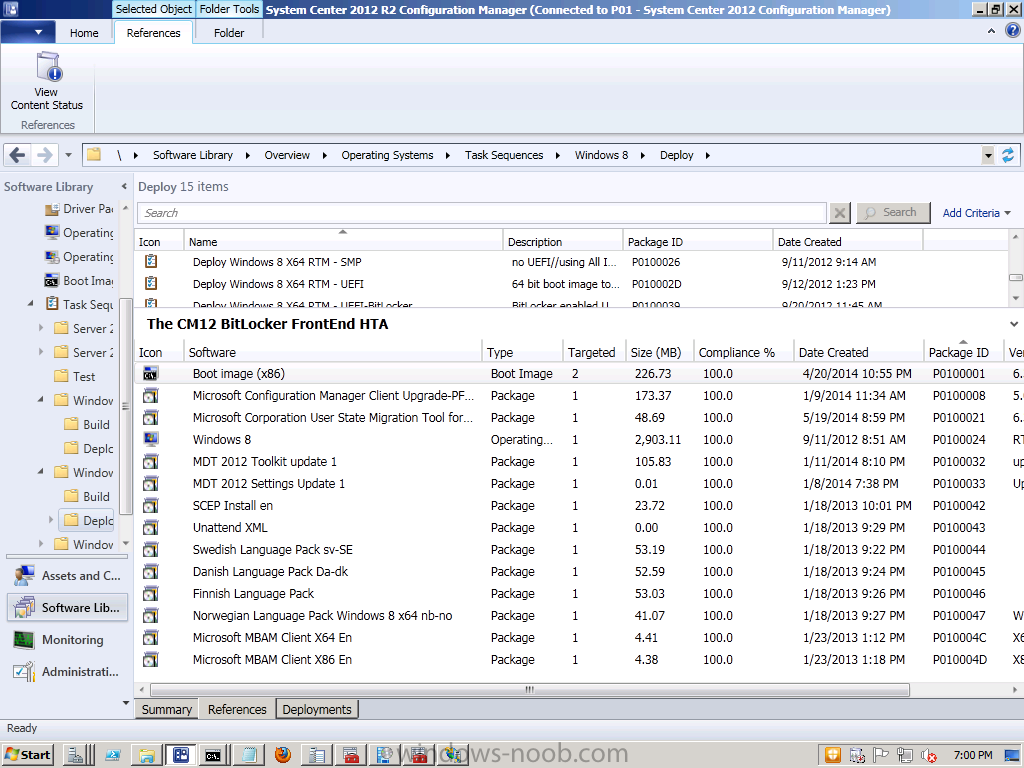Open the Add Criteria dropdown

[976, 213]
